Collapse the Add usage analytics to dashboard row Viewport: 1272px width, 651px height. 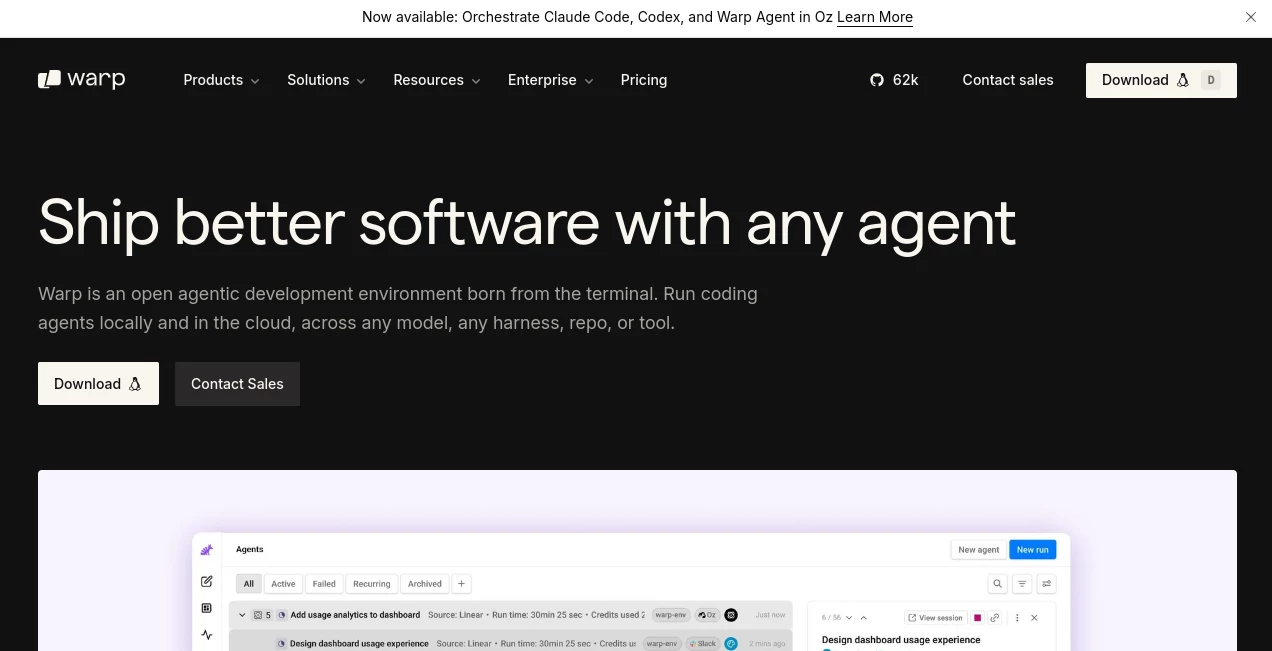[242, 615]
